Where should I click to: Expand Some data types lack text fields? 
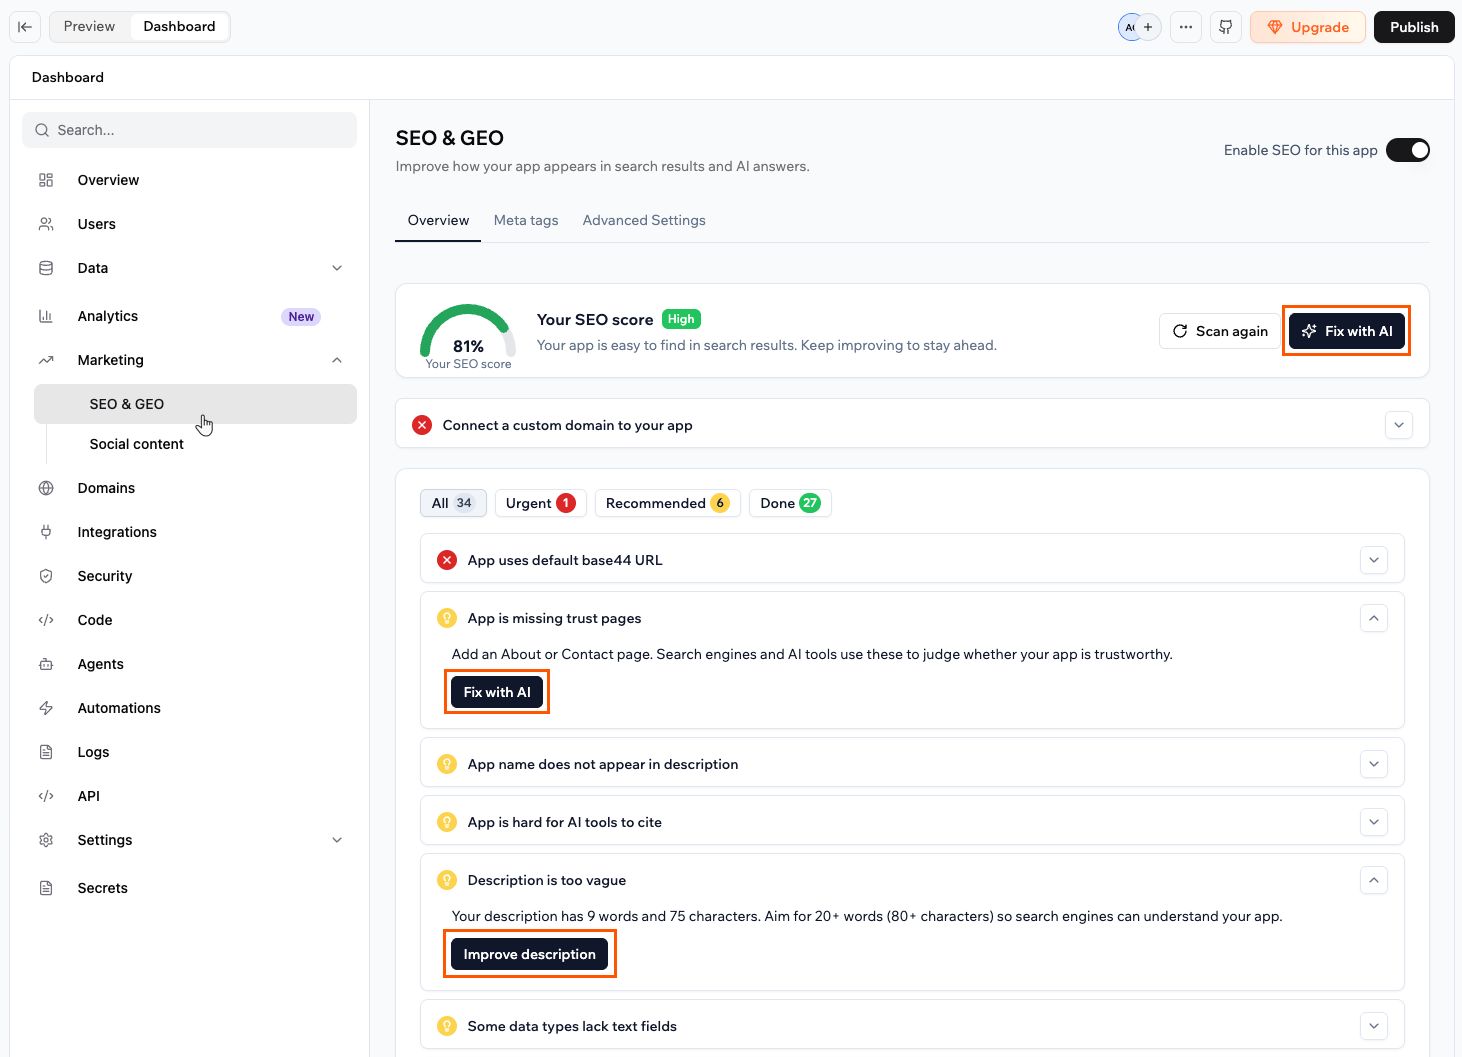1374,1026
